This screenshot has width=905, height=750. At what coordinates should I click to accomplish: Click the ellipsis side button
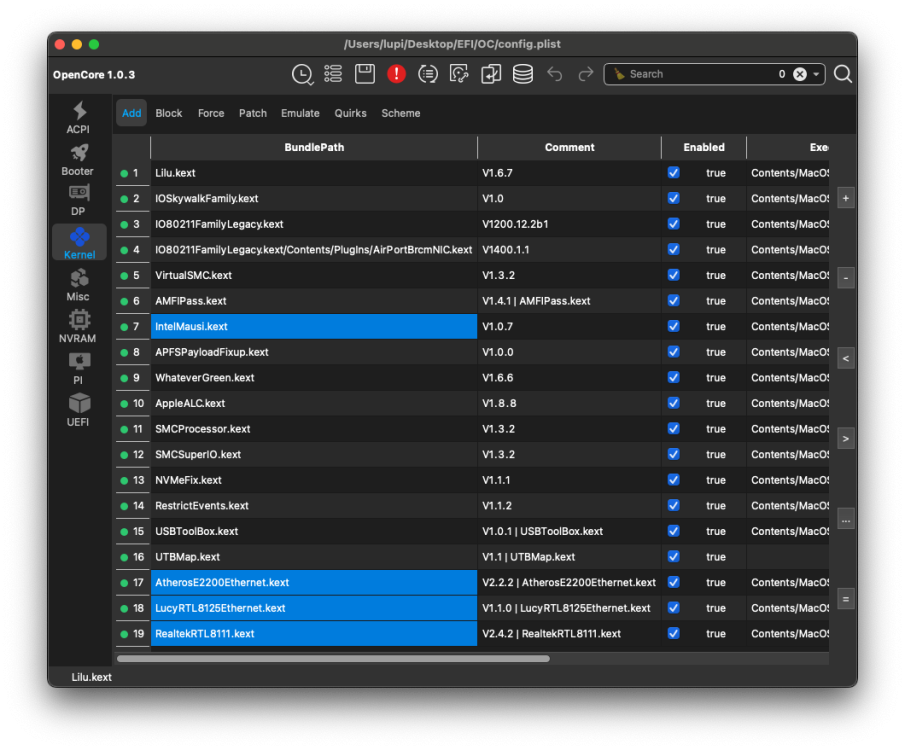[x=846, y=519]
